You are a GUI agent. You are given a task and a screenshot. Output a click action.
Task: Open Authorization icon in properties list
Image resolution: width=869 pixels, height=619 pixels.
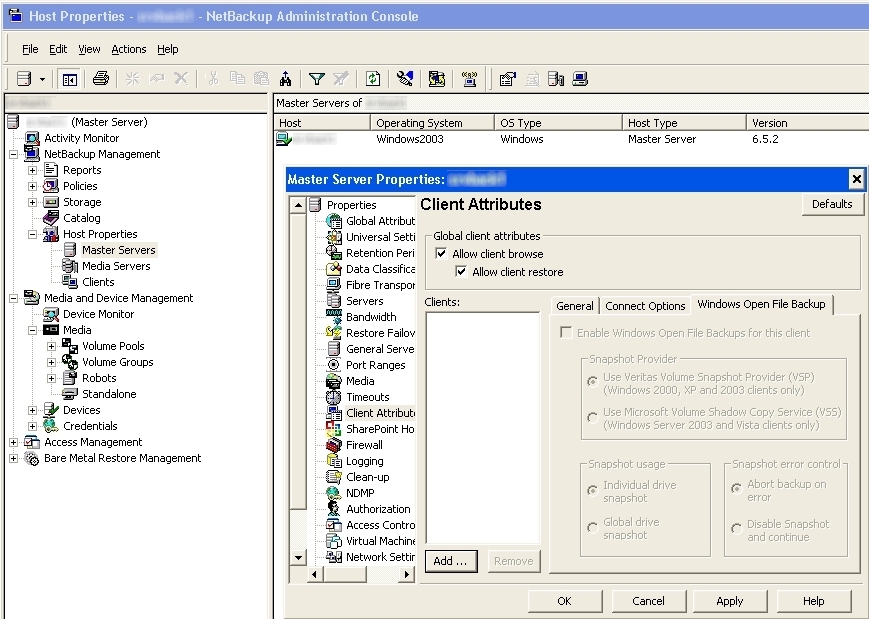tap(334, 509)
